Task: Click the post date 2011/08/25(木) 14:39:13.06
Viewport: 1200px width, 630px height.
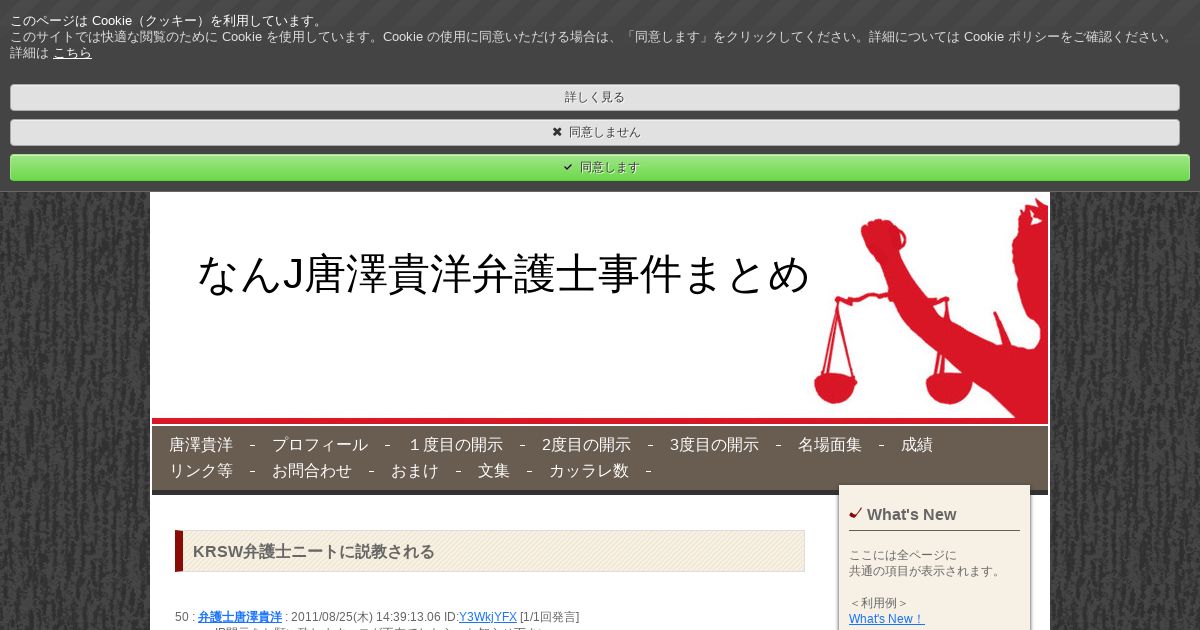Action: [x=366, y=617]
